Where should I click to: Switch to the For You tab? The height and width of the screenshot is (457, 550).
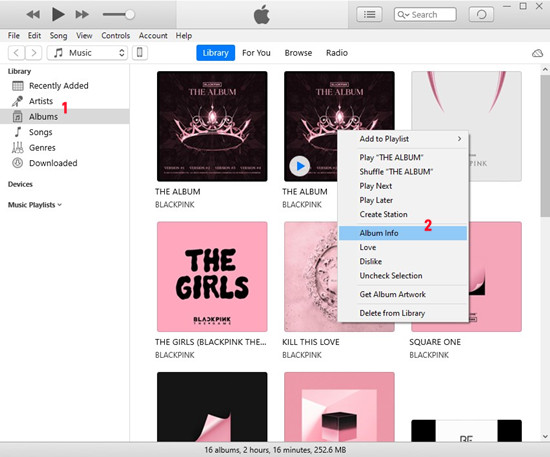(256, 53)
